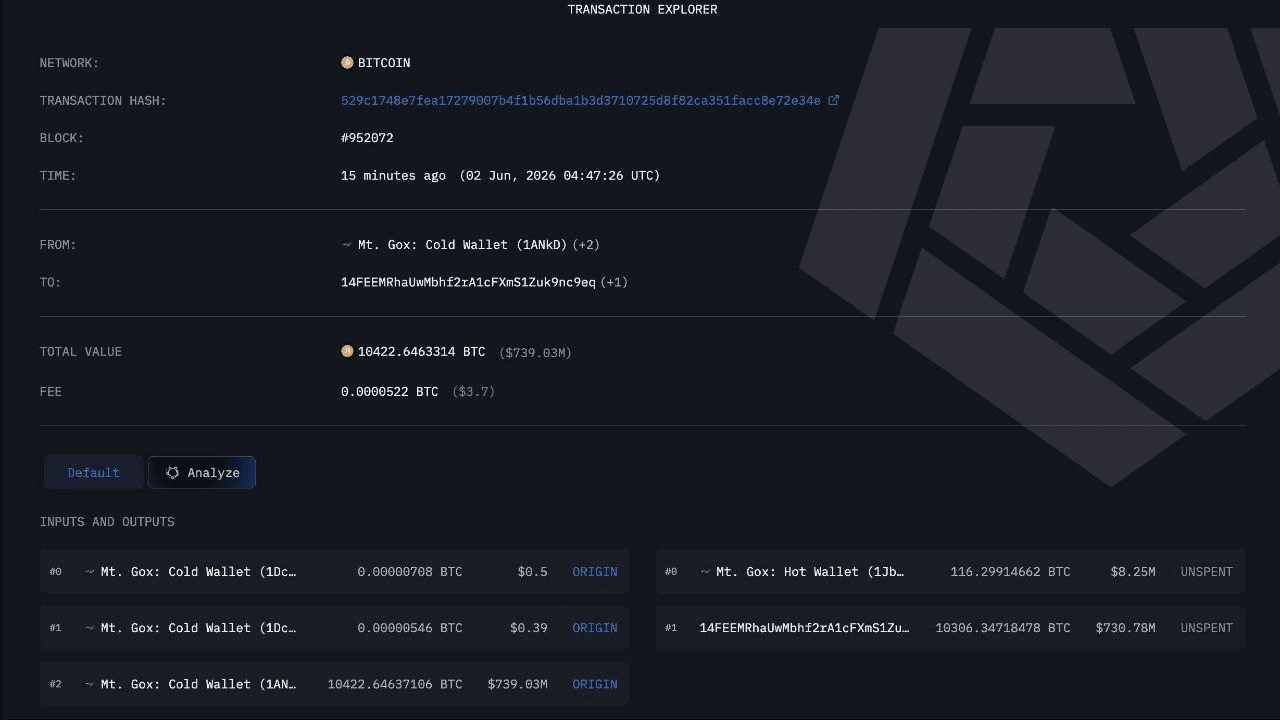Image resolution: width=1280 pixels, height=720 pixels.
Task: Expand the (+1) additional recipients
Action: point(614,283)
